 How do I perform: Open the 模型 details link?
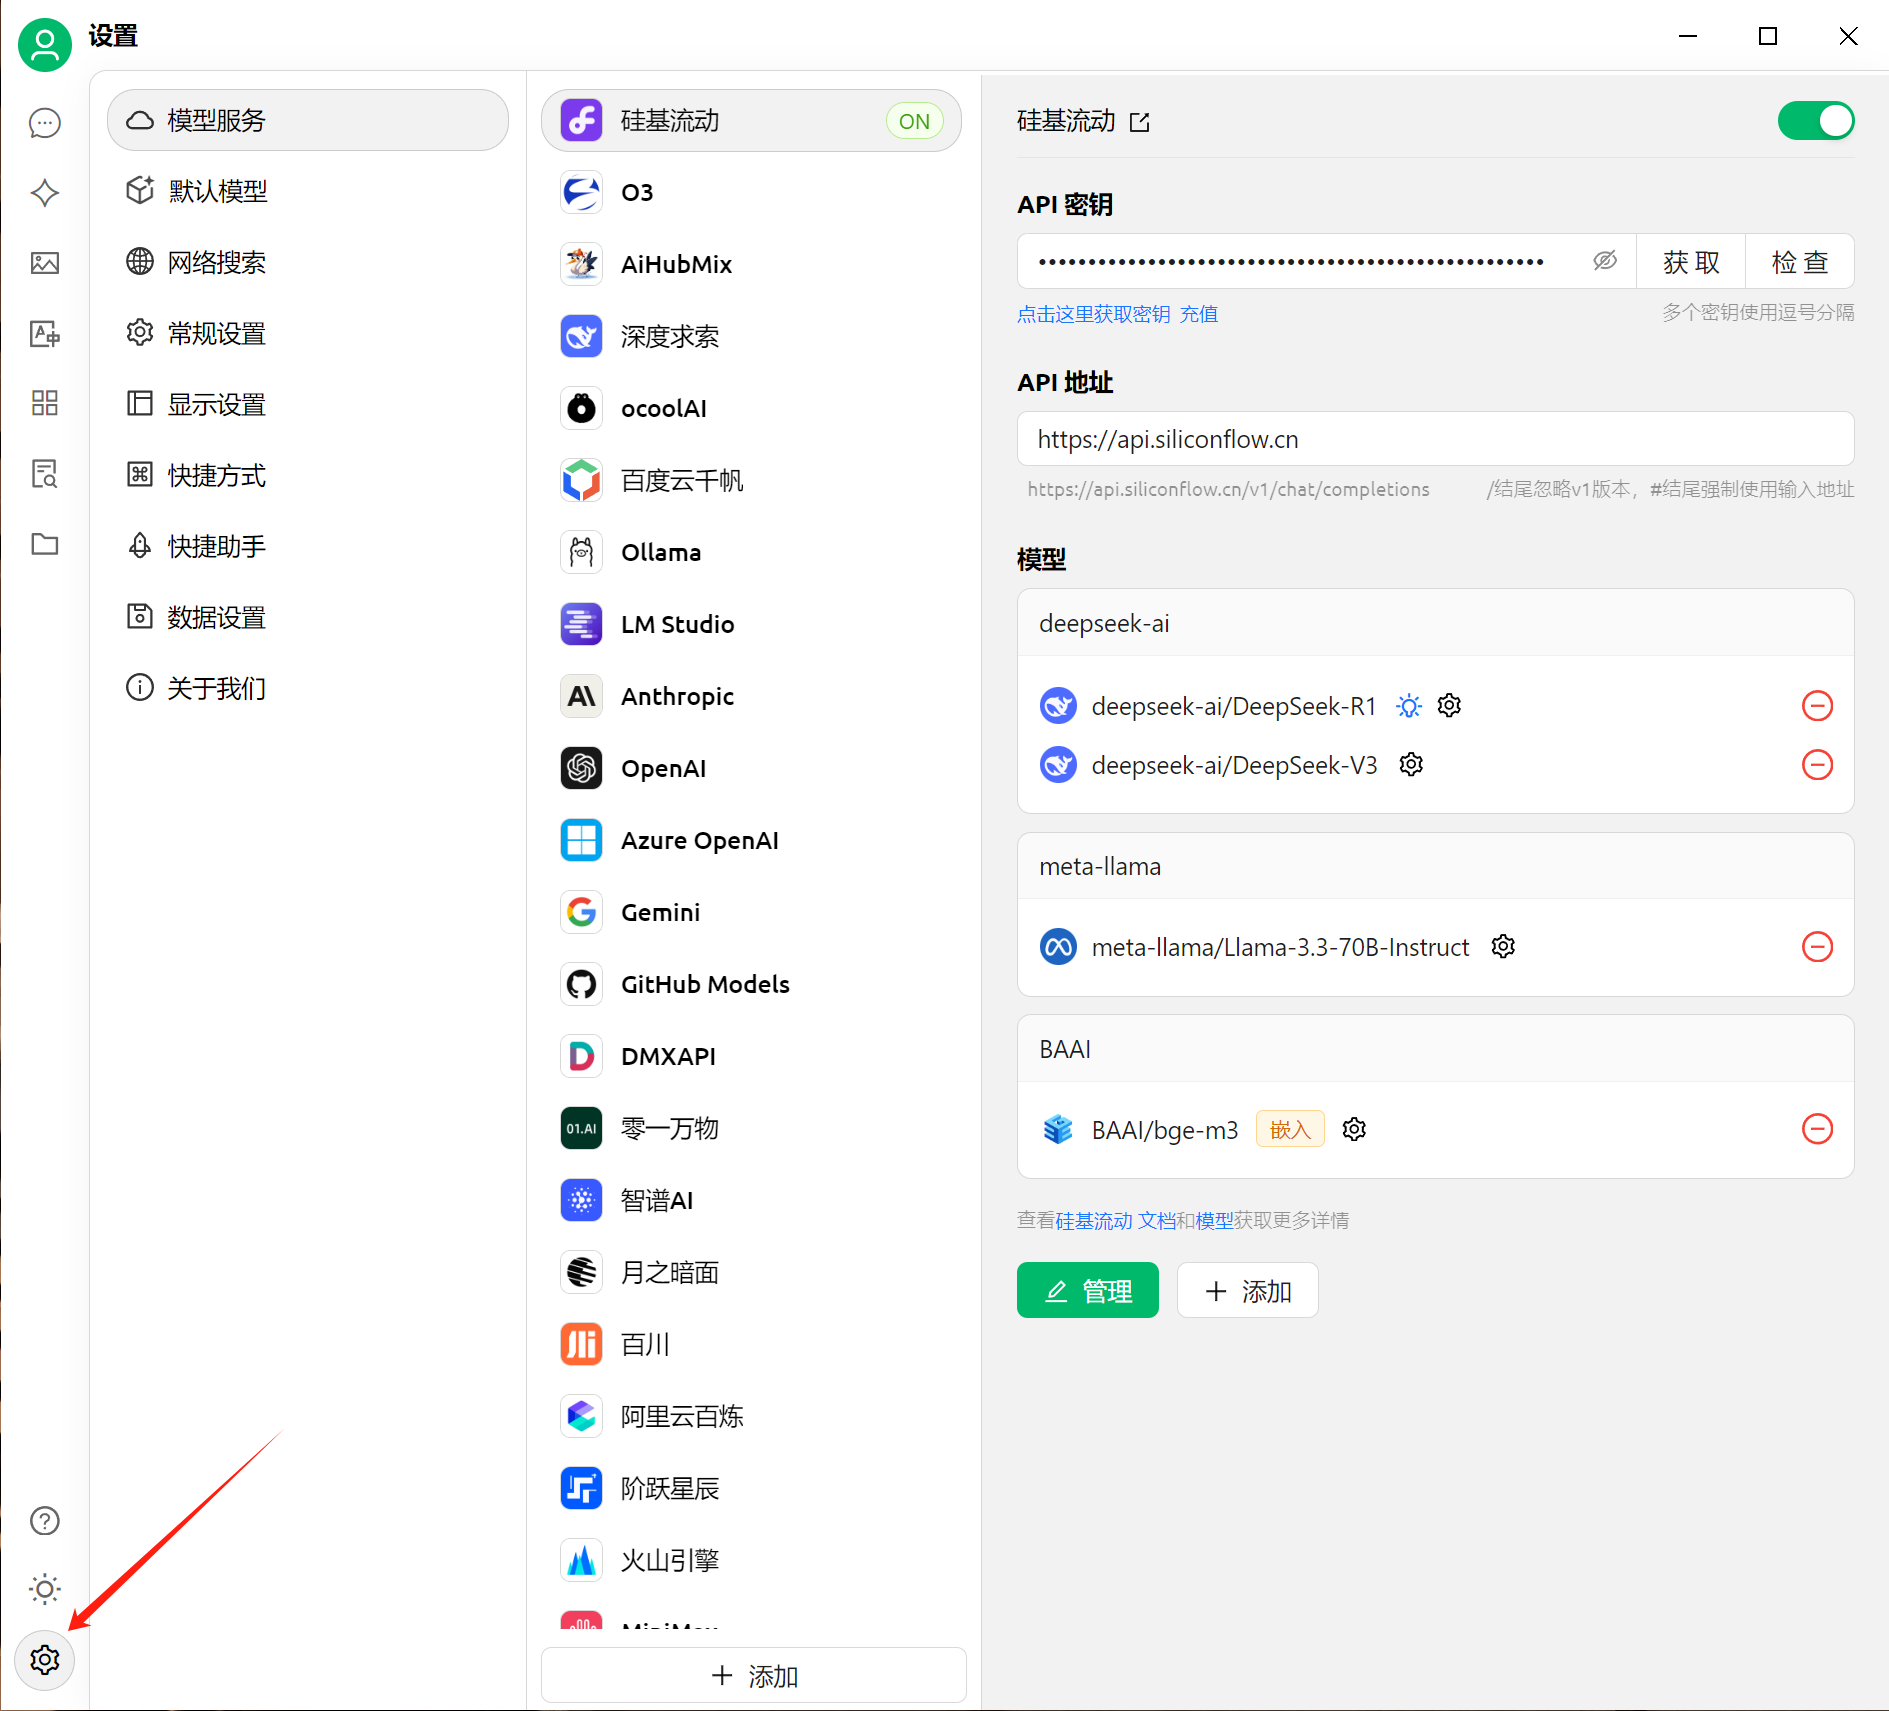1214,1220
